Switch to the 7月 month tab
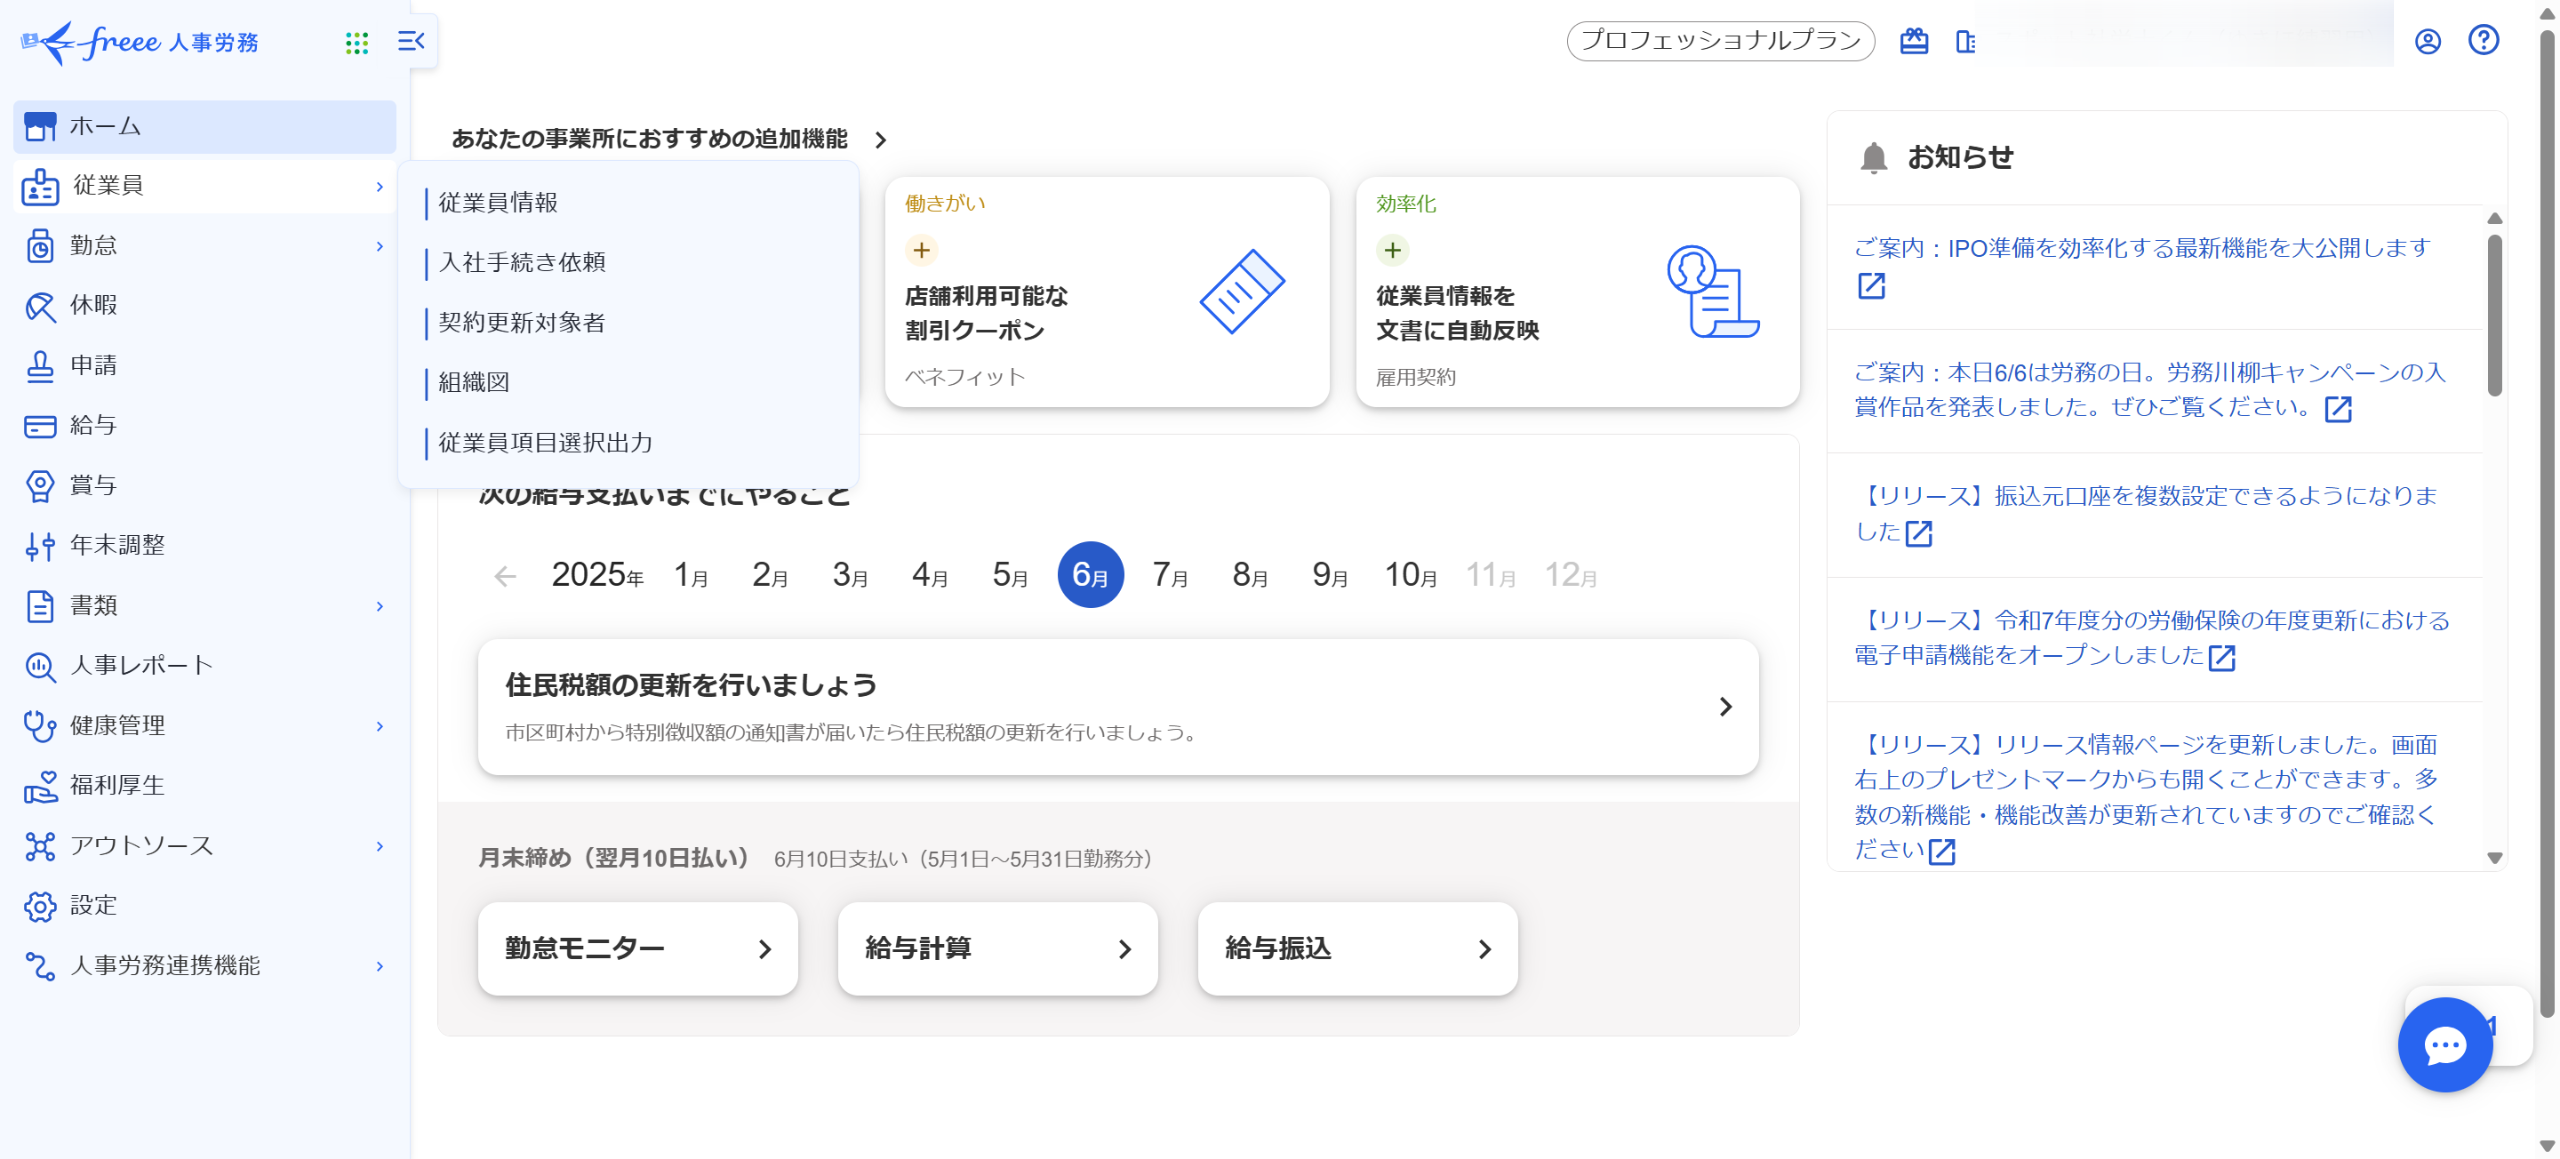 click(x=1169, y=575)
